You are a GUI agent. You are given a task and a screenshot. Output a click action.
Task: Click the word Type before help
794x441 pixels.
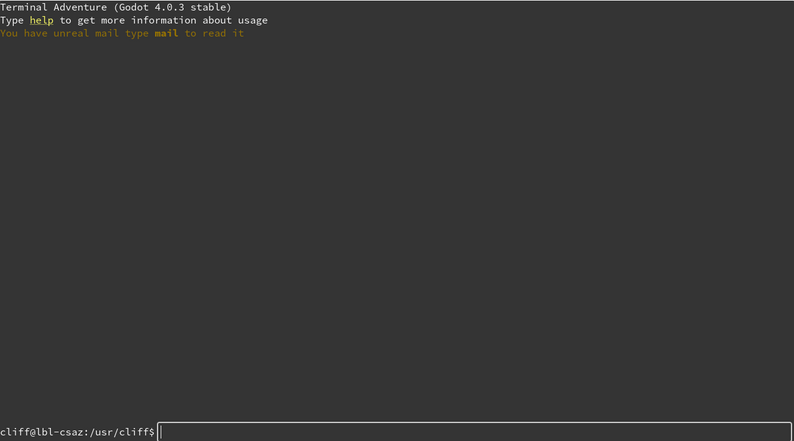[x=12, y=20]
